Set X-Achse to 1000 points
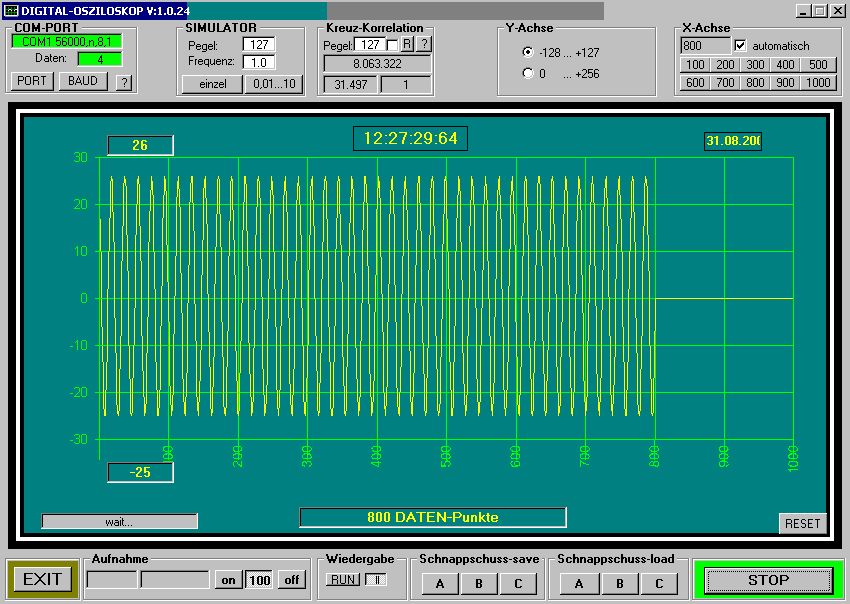The image size is (850, 604). point(818,83)
